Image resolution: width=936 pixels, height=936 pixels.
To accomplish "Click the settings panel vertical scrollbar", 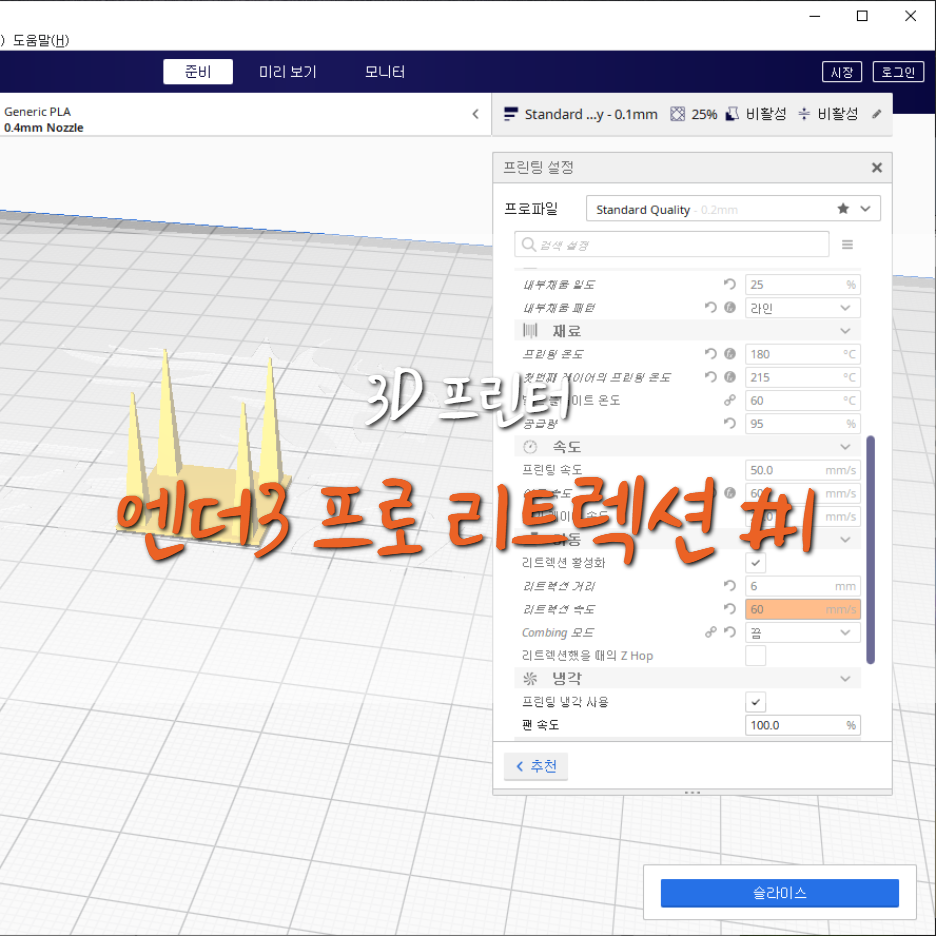I will 870,550.
